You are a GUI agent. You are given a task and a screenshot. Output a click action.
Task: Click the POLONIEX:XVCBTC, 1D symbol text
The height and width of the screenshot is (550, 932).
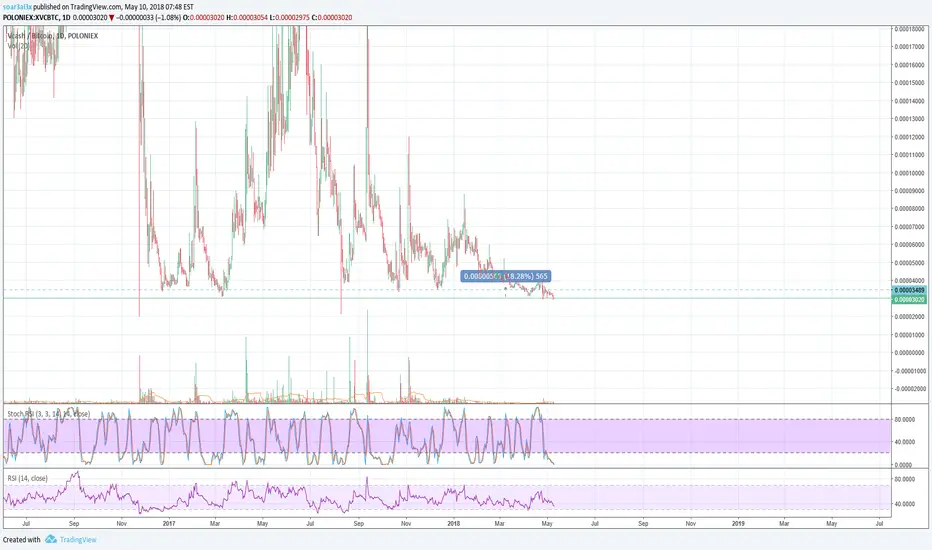click(x=36, y=17)
